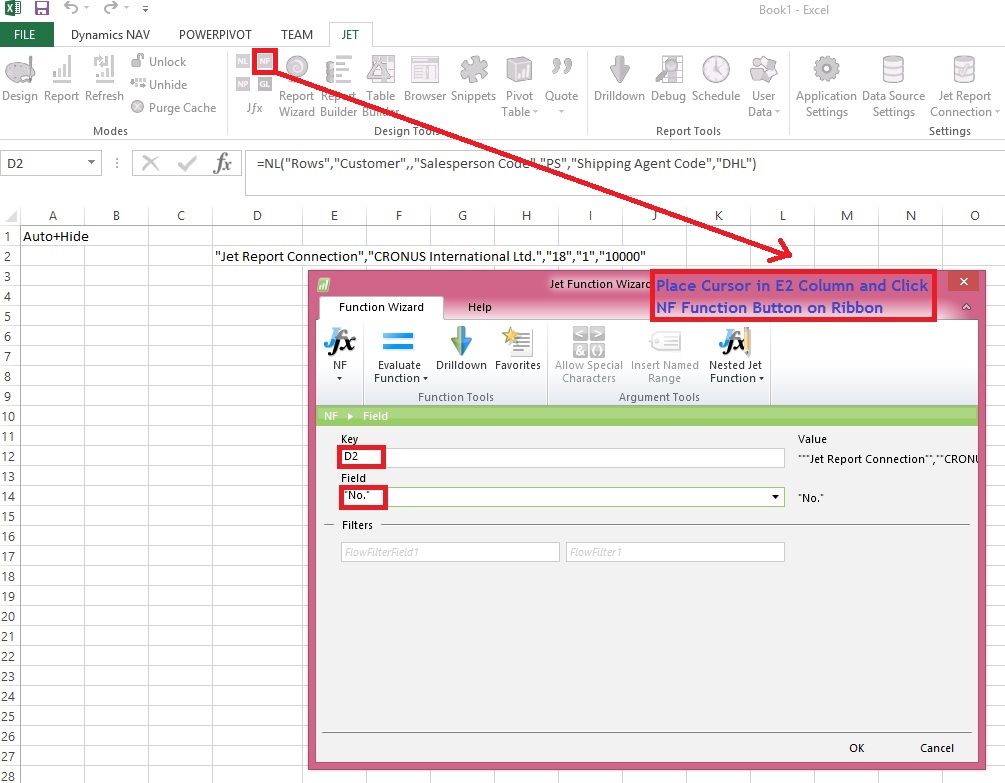
Task: Open Favorites in the Function Wizard
Action: [517, 353]
